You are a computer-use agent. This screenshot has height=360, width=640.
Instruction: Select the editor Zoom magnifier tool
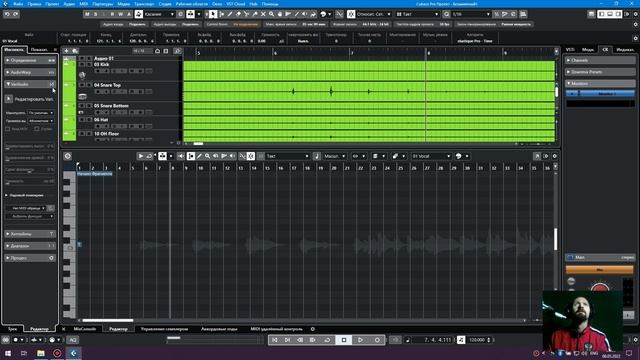coord(207,156)
